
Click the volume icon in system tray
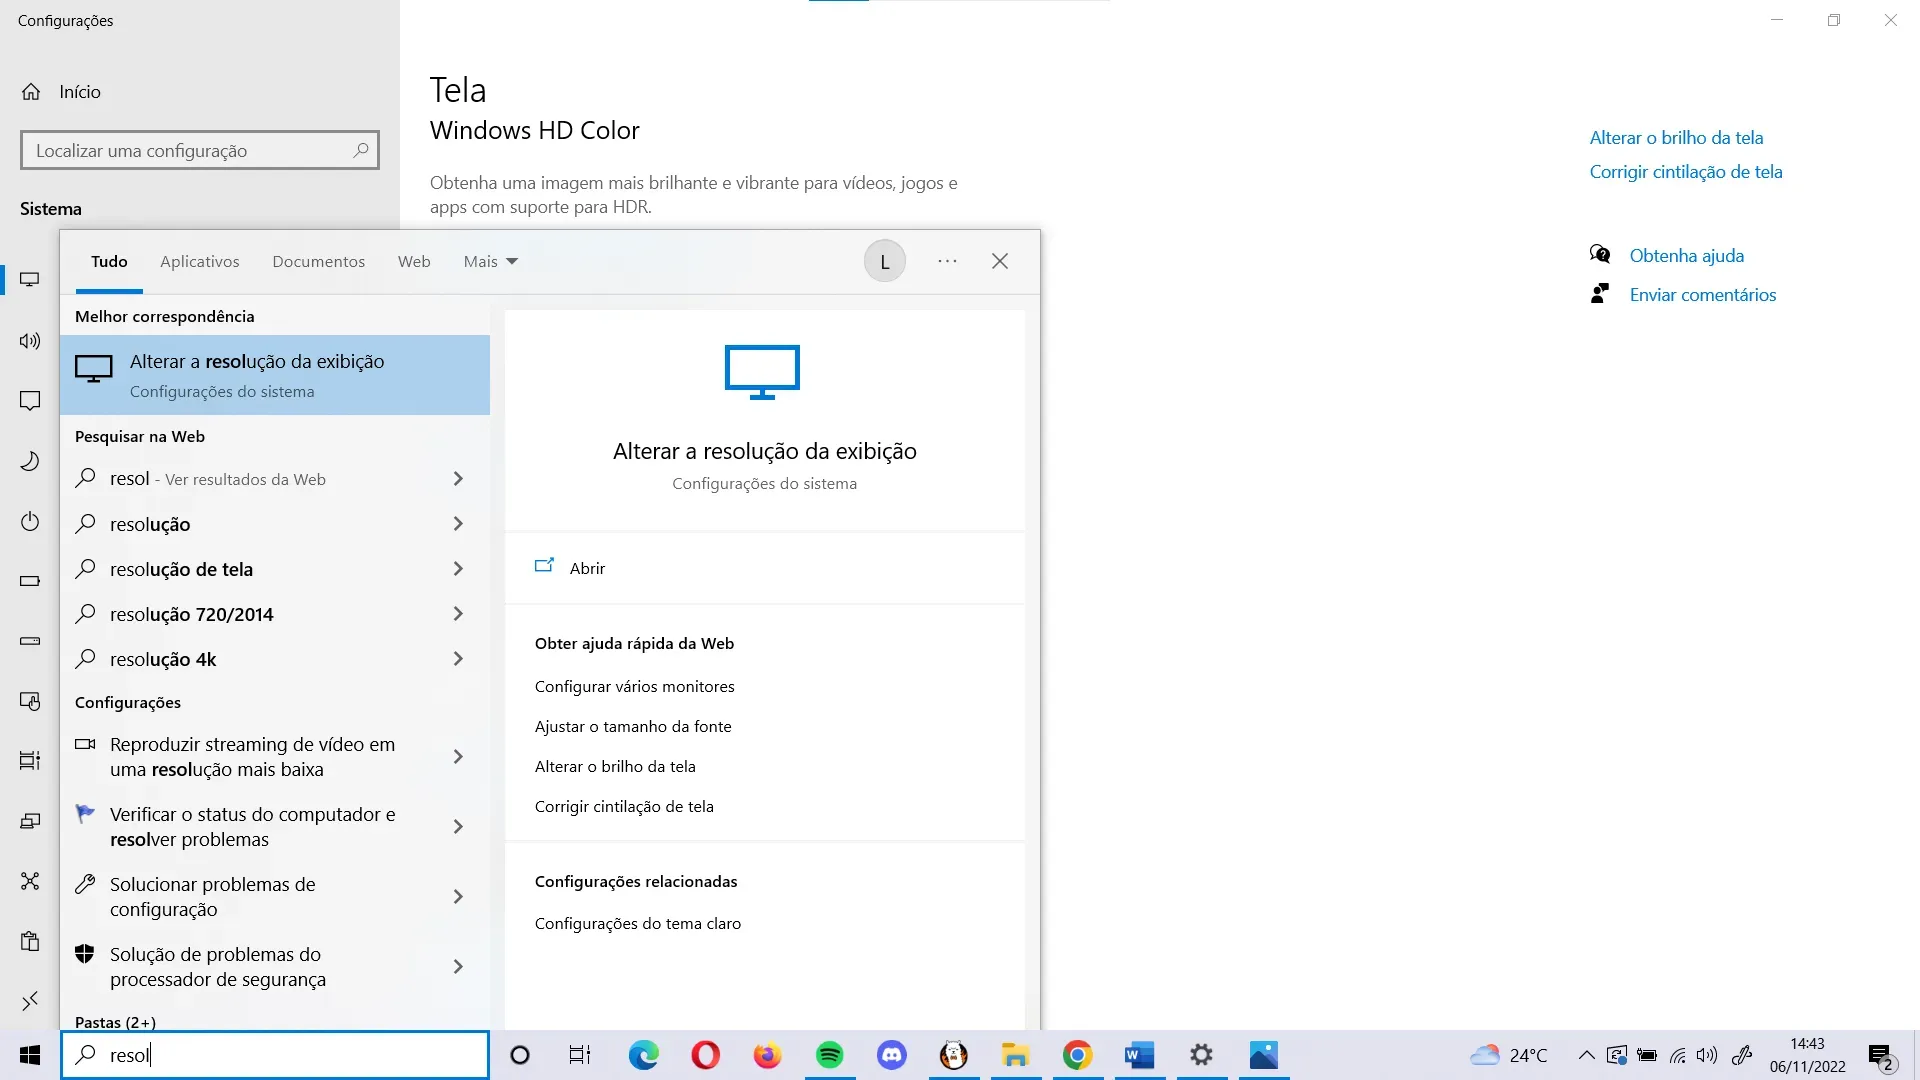click(1708, 1055)
